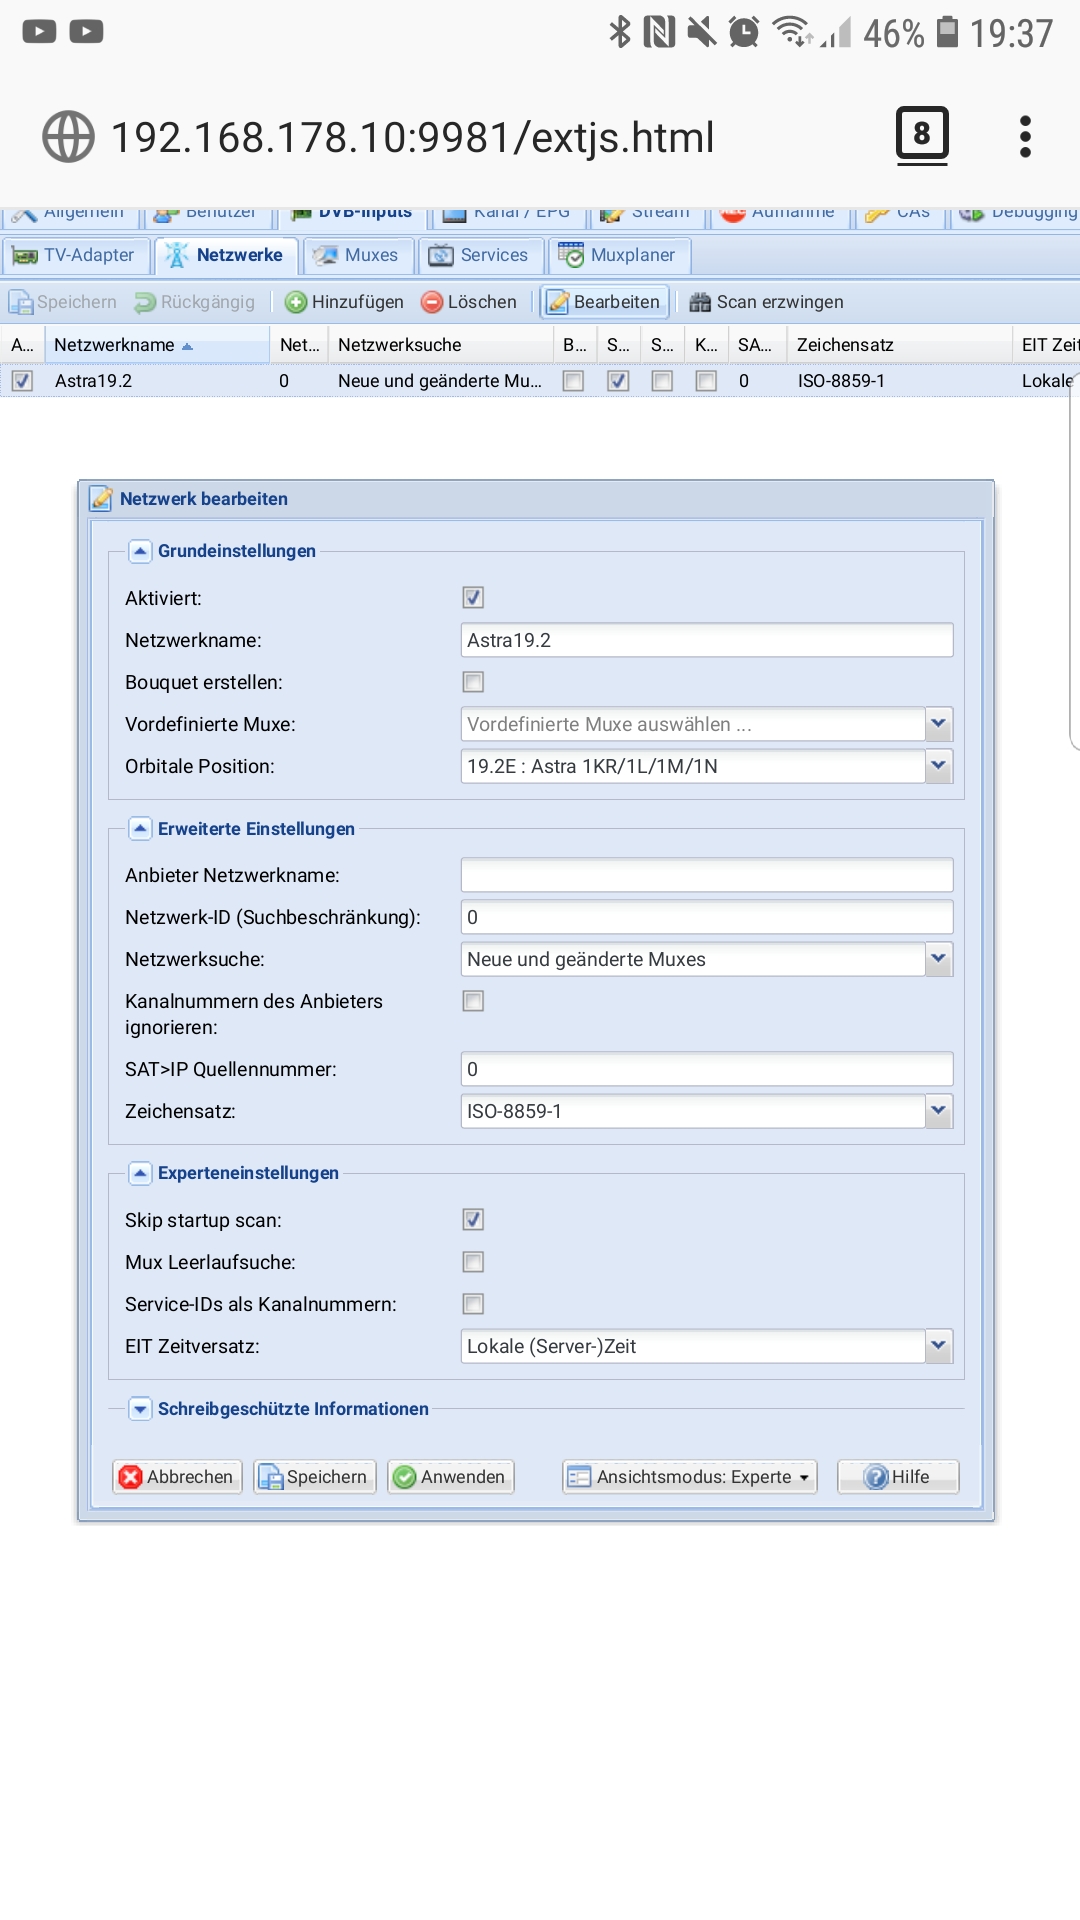
Task: Open the browser three-dot overflow menu
Action: point(1025,137)
